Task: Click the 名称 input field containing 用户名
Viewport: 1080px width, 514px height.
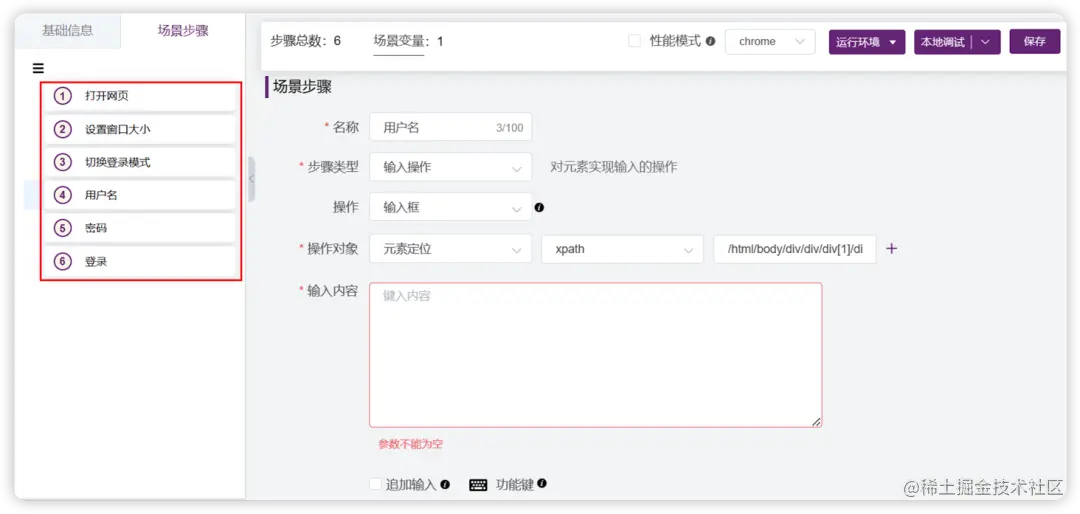Action: (x=450, y=127)
